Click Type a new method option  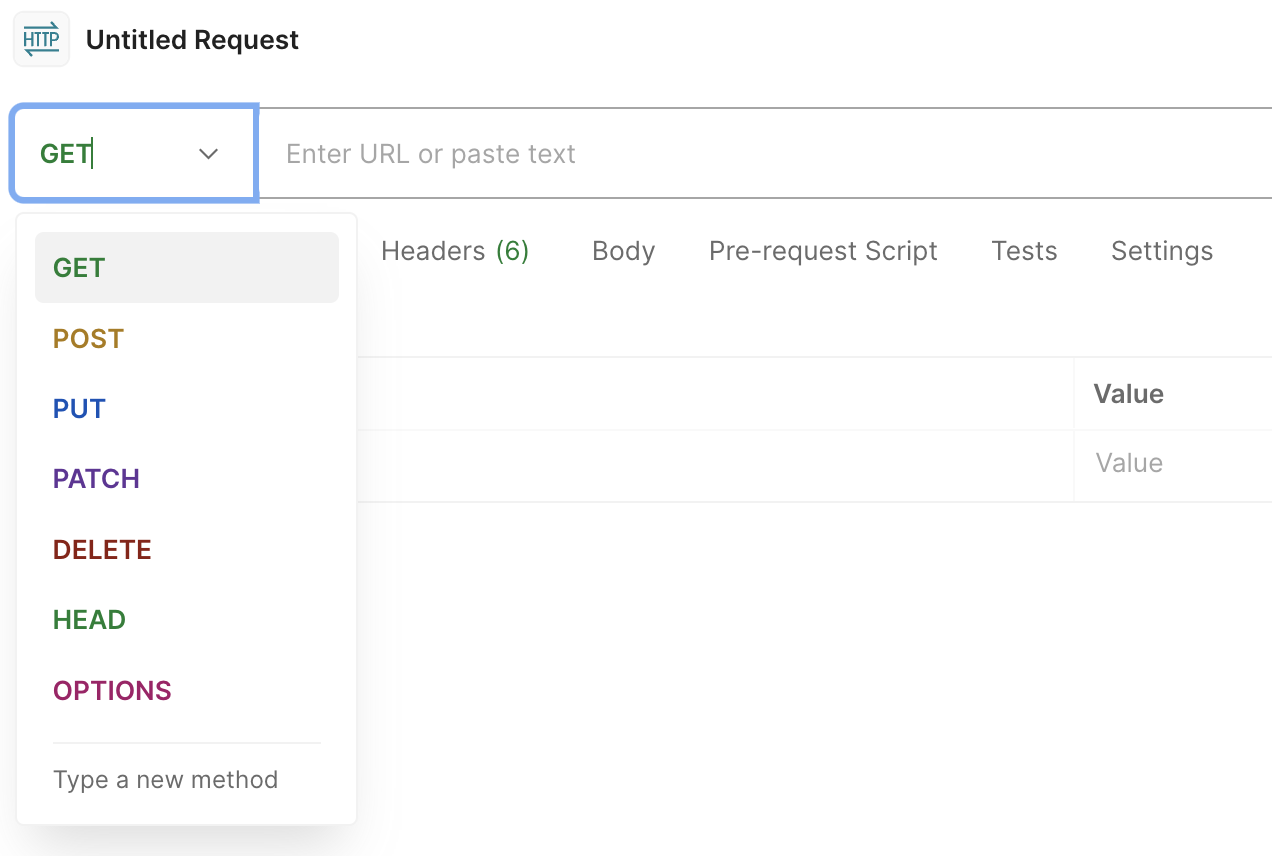165,779
